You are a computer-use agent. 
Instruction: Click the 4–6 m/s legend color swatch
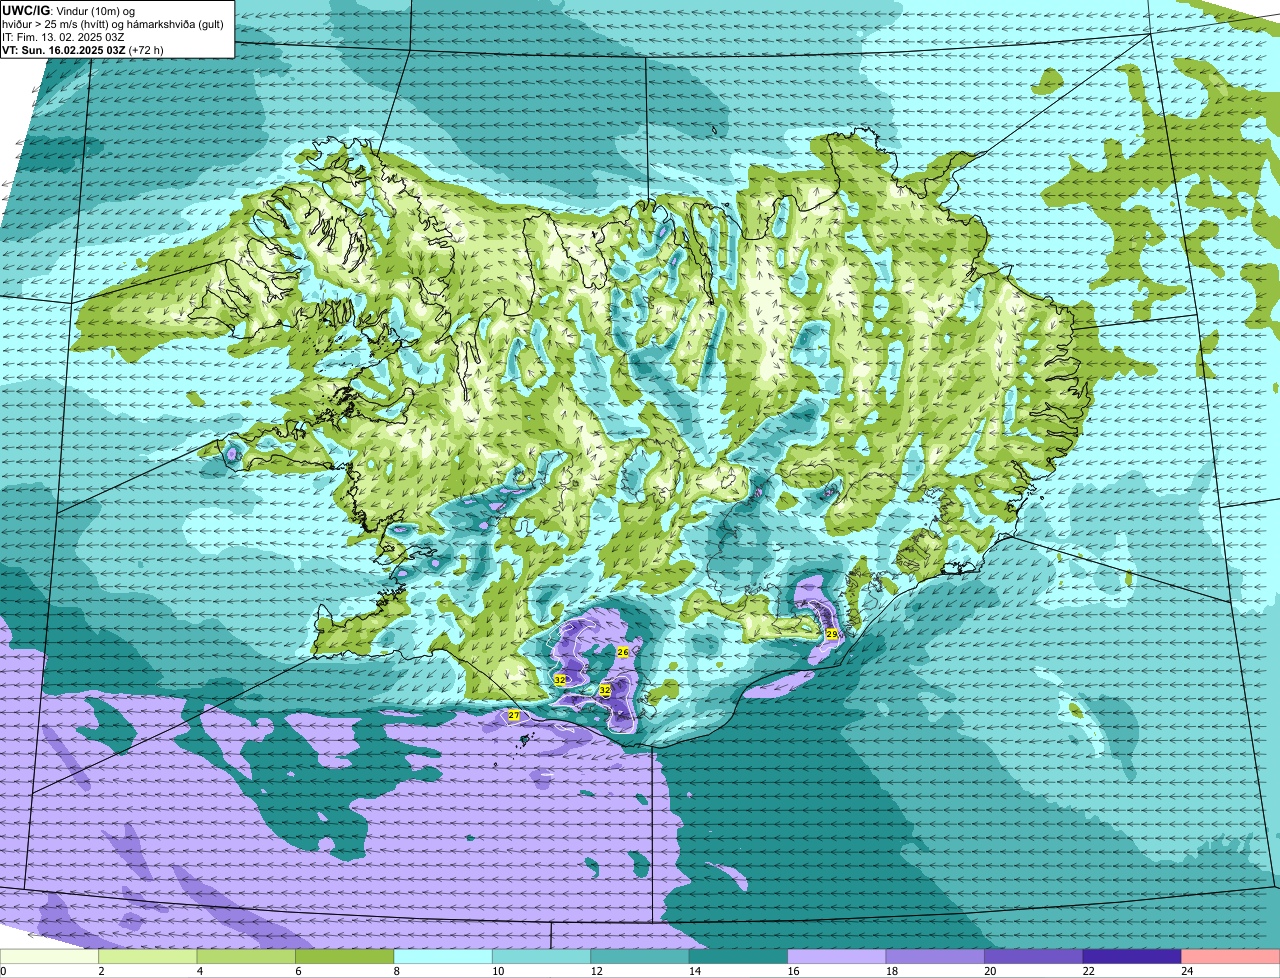coord(247,957)
